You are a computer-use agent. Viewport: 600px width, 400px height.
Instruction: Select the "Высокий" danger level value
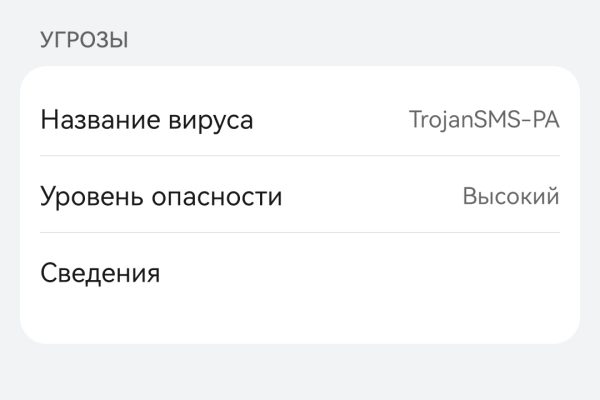point(510,196)
